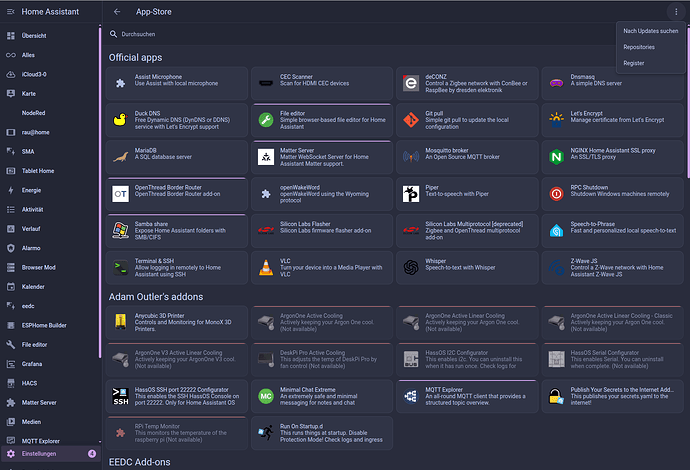Click the Let's Encrypt app icon
The width and height of the screenshot is (690, 470).
click(556, 120)
